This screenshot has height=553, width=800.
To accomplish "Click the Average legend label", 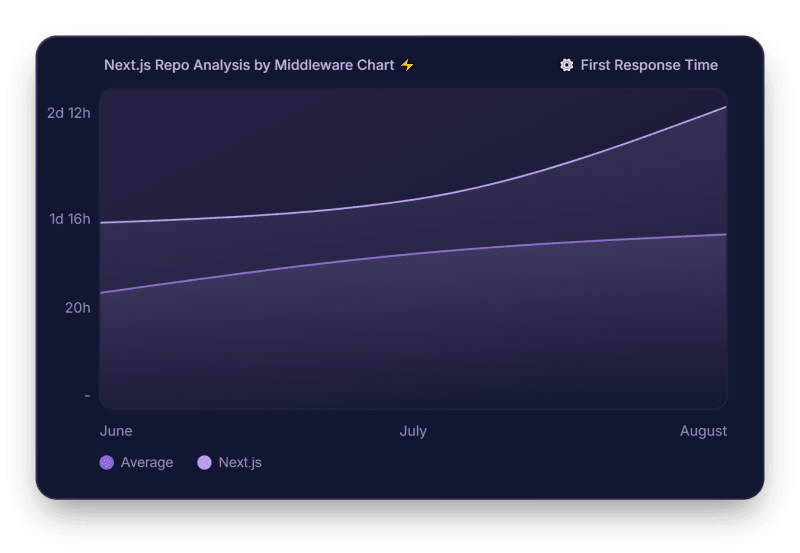I will point(147,463).
